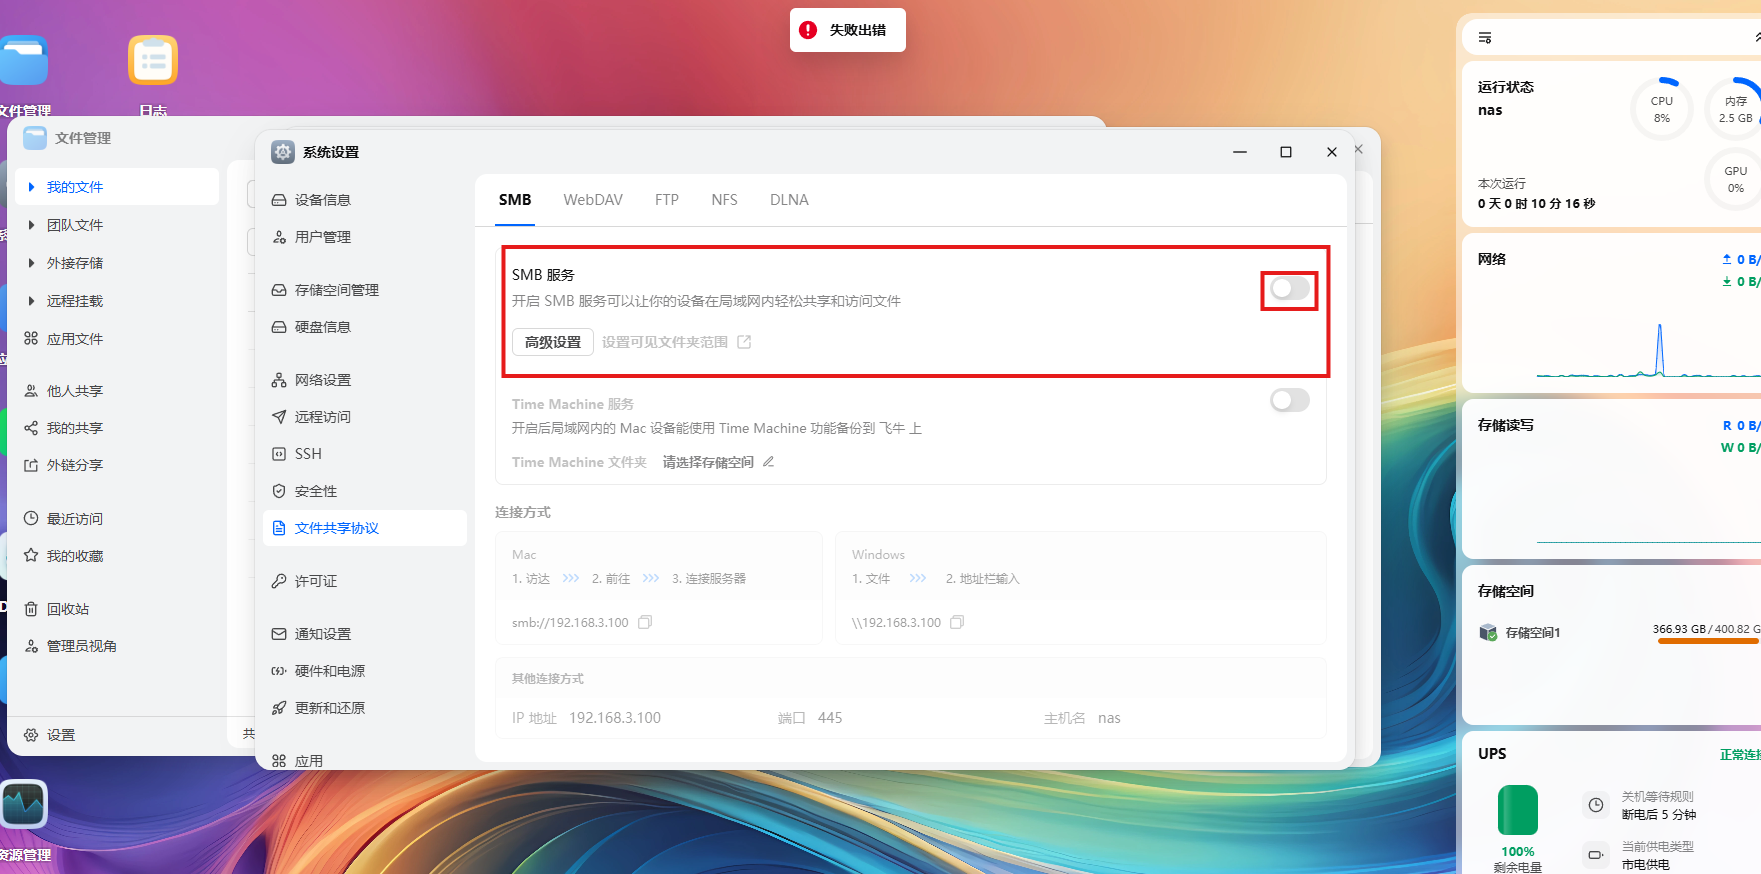1761x874 pixels.
Task: Select 文件共享协议 in the settings sidebar
Action: pos(365,528)
